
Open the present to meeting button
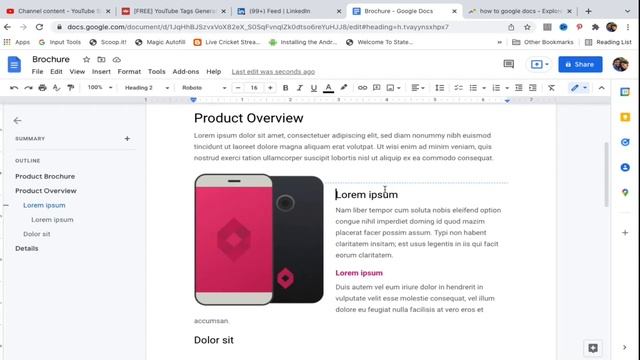(x=540, y=64)
